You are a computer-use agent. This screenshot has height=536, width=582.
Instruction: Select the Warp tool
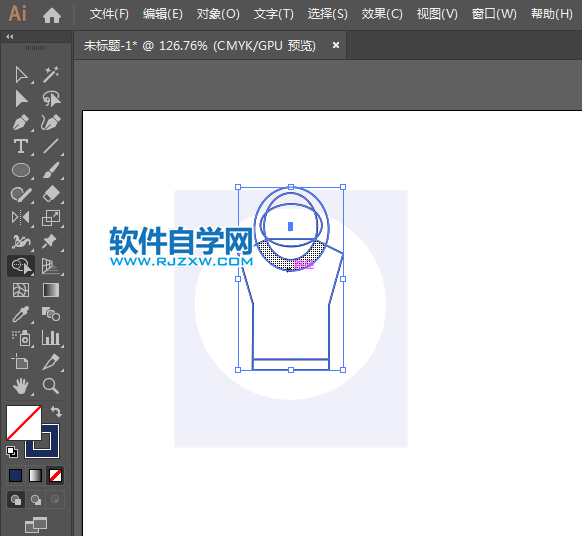(x=21, y=242)
